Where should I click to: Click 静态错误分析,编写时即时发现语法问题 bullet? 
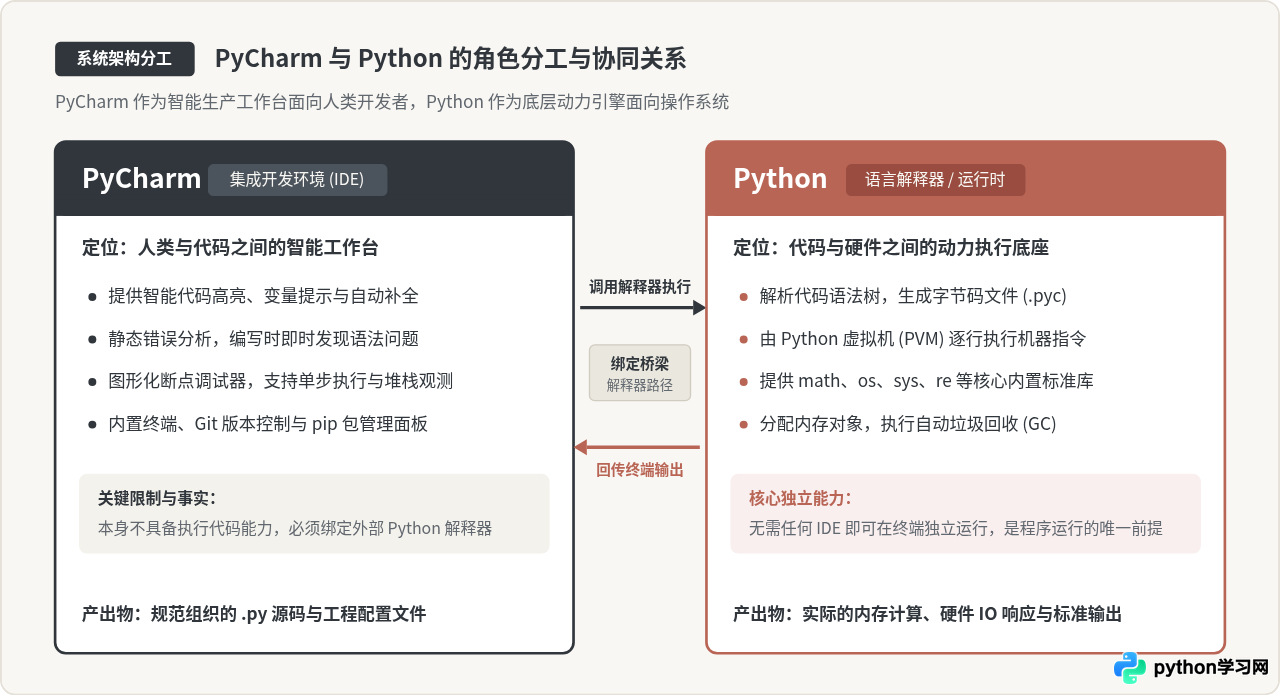[264, 339]
